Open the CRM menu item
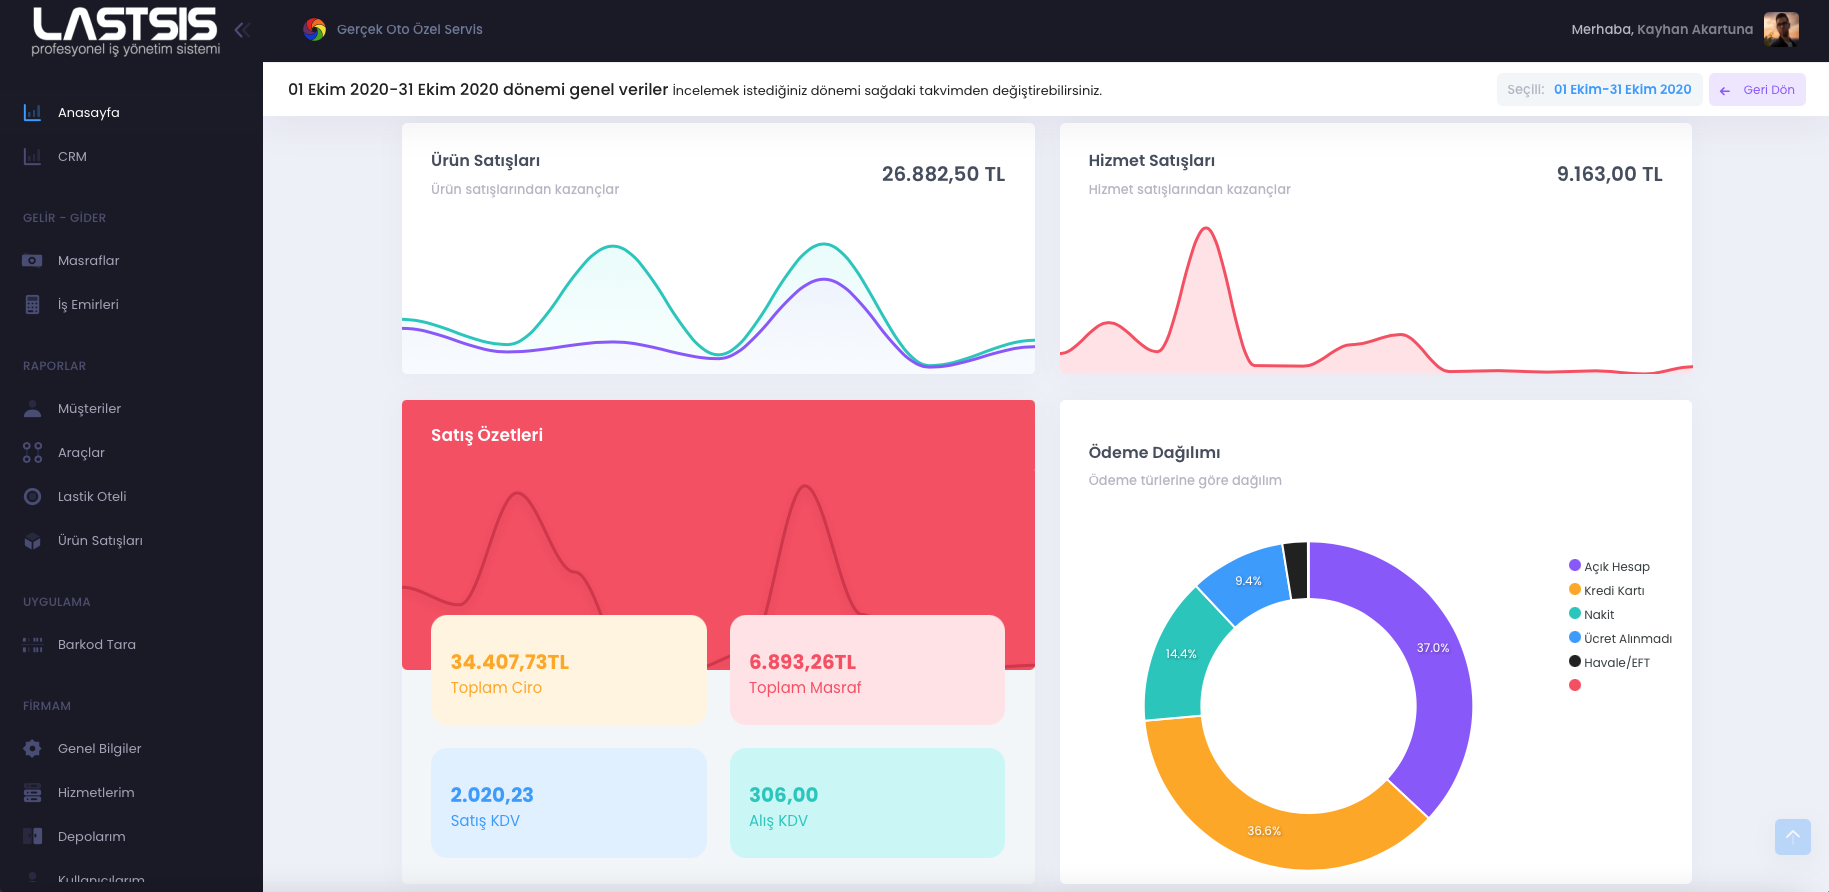The width and height of the screenshot is (1829, 892). (72, 156)
